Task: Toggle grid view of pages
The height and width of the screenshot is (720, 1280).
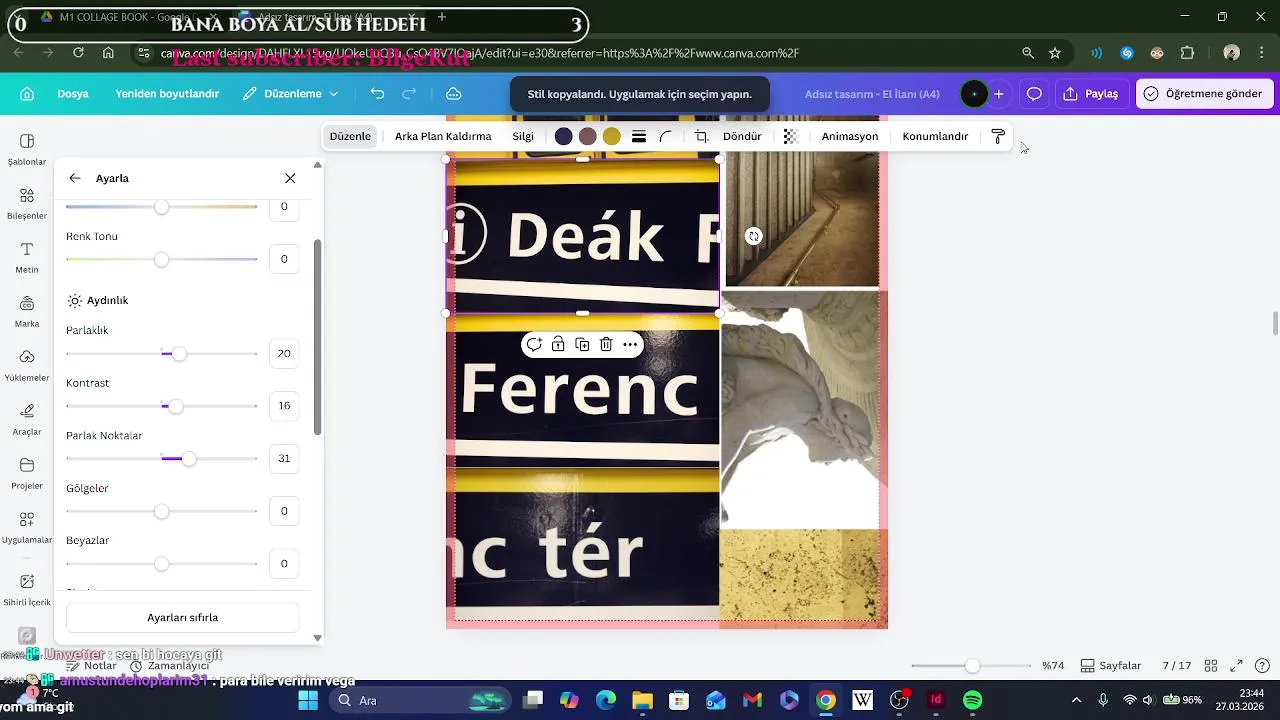Action: tap(1211, 666)
